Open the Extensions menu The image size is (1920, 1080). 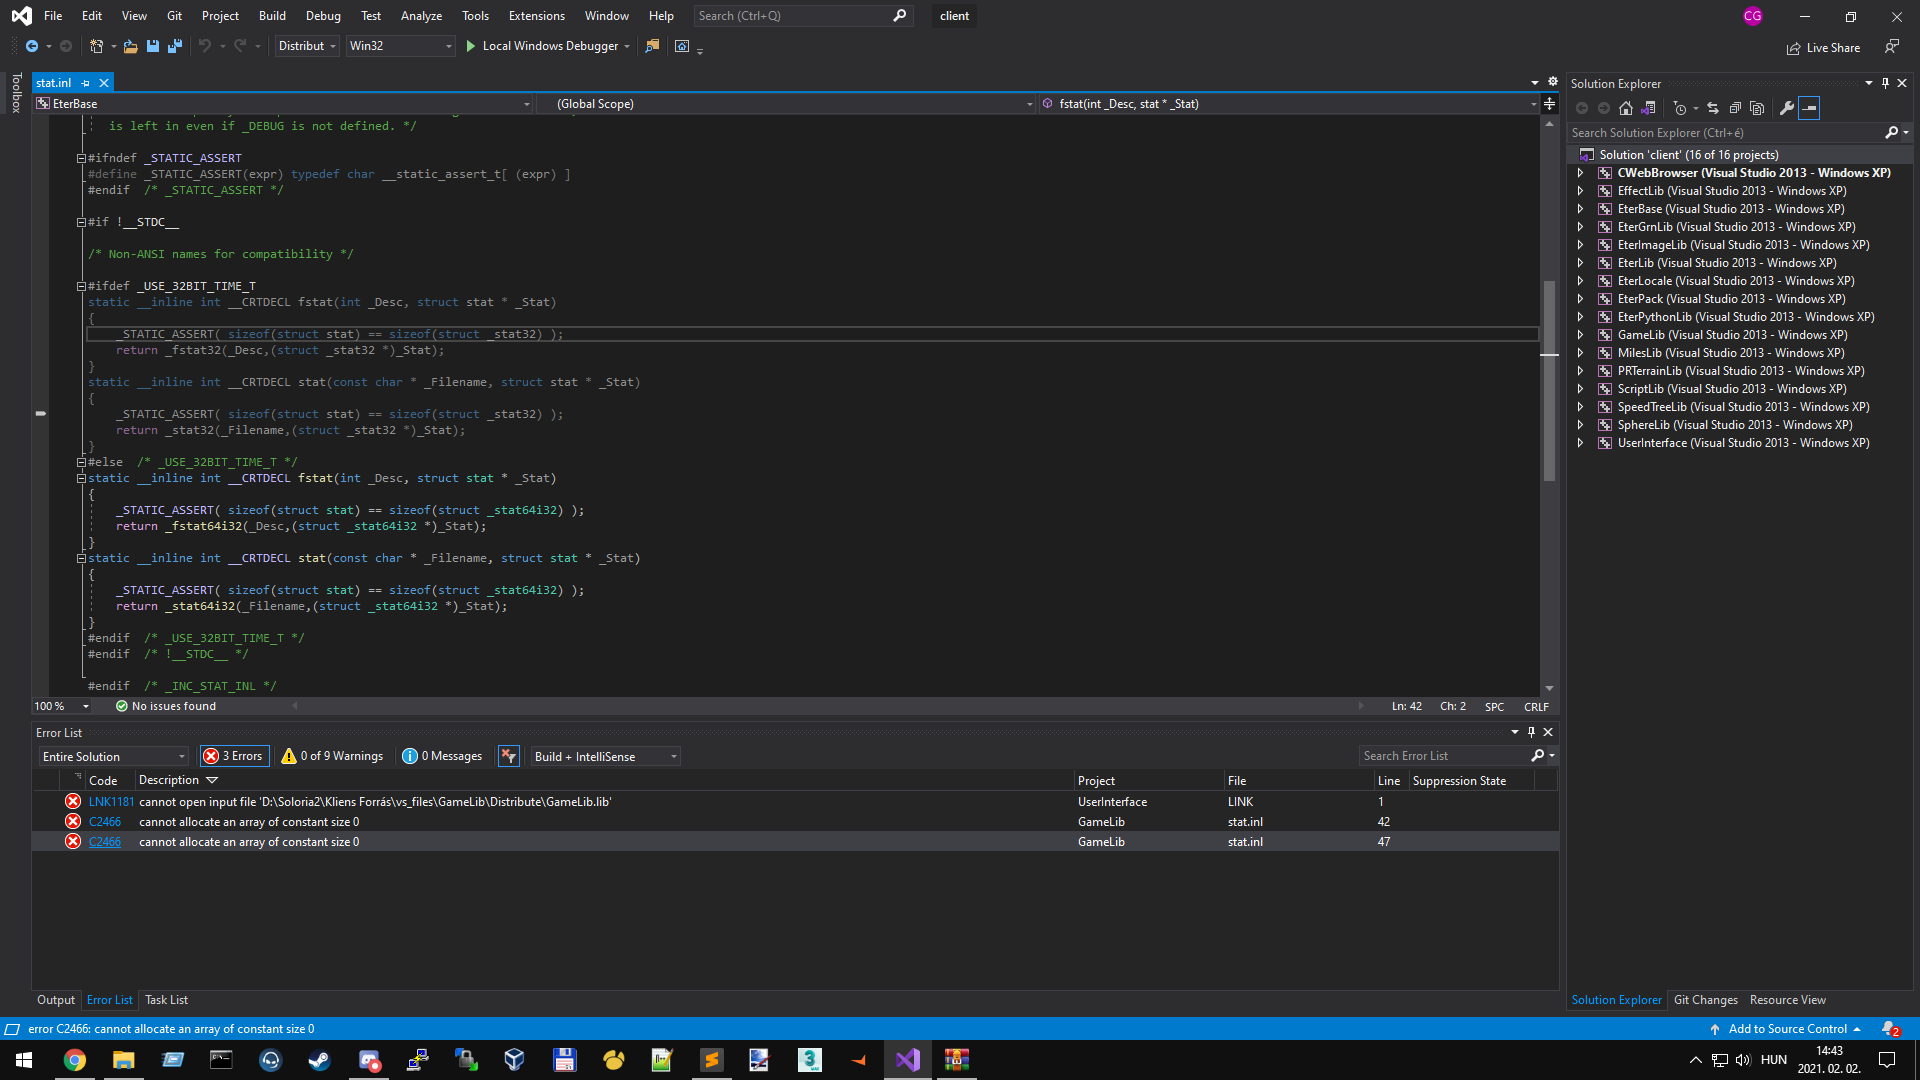537,16
